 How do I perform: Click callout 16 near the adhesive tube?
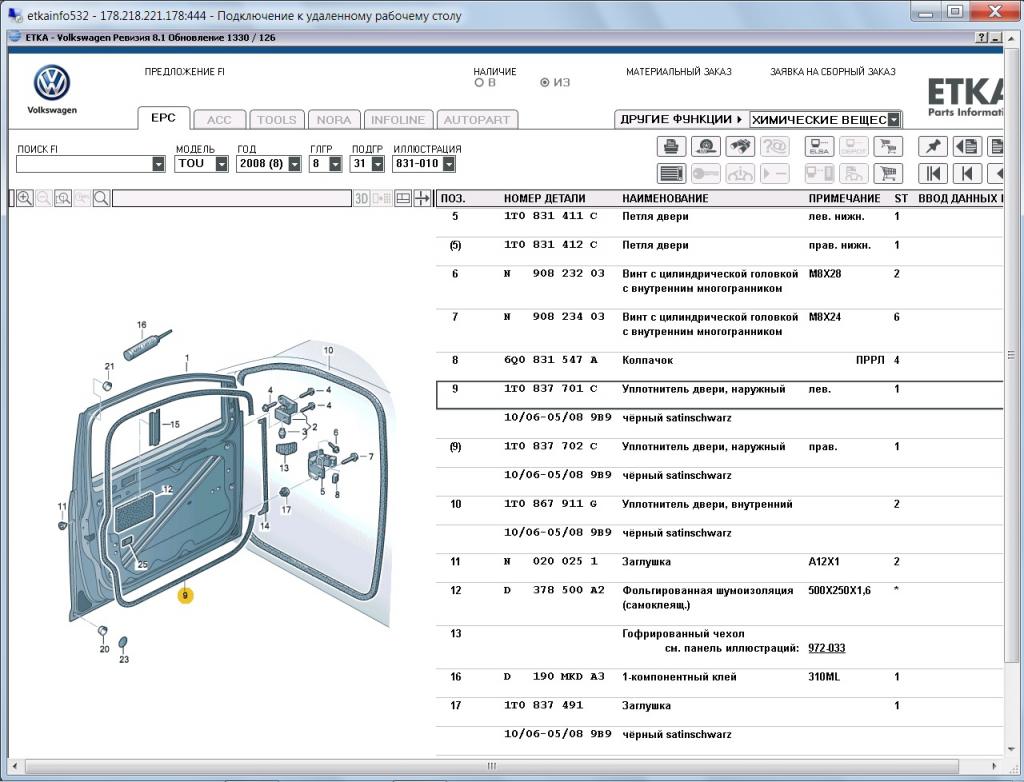point(142,325)
